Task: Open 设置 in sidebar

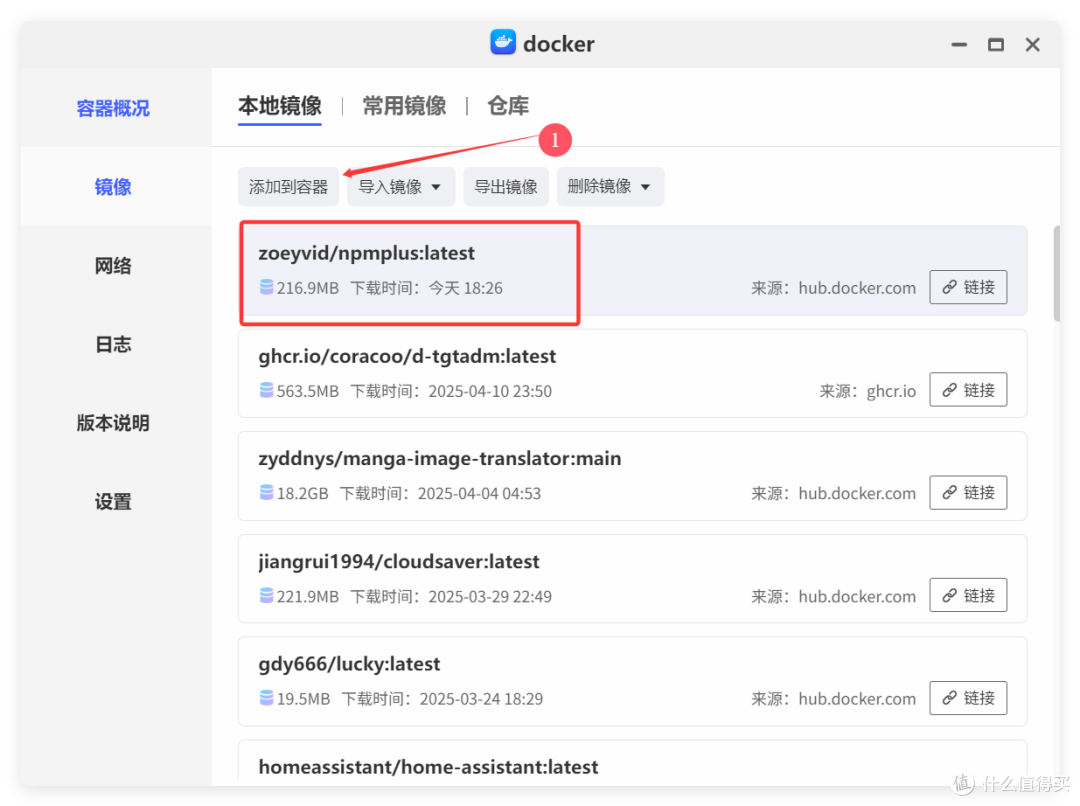Action: [x=113, y=502]
